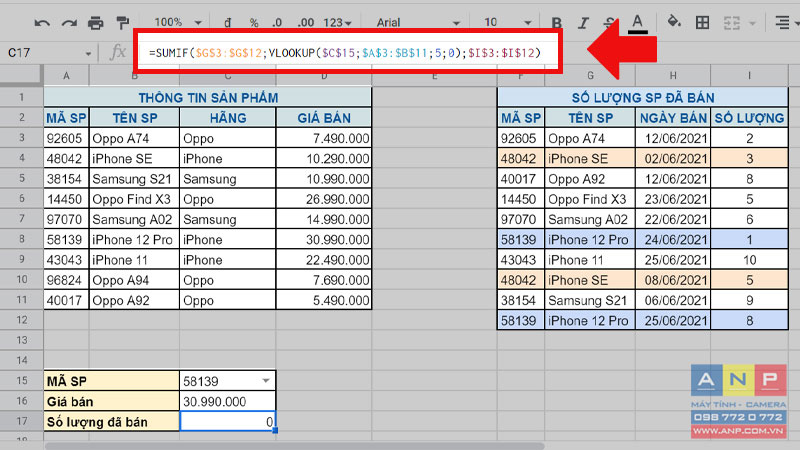Viewport: 800px width, 450px height.
Task: Toggle Bold formatting
Action: [x=557, y=22]
